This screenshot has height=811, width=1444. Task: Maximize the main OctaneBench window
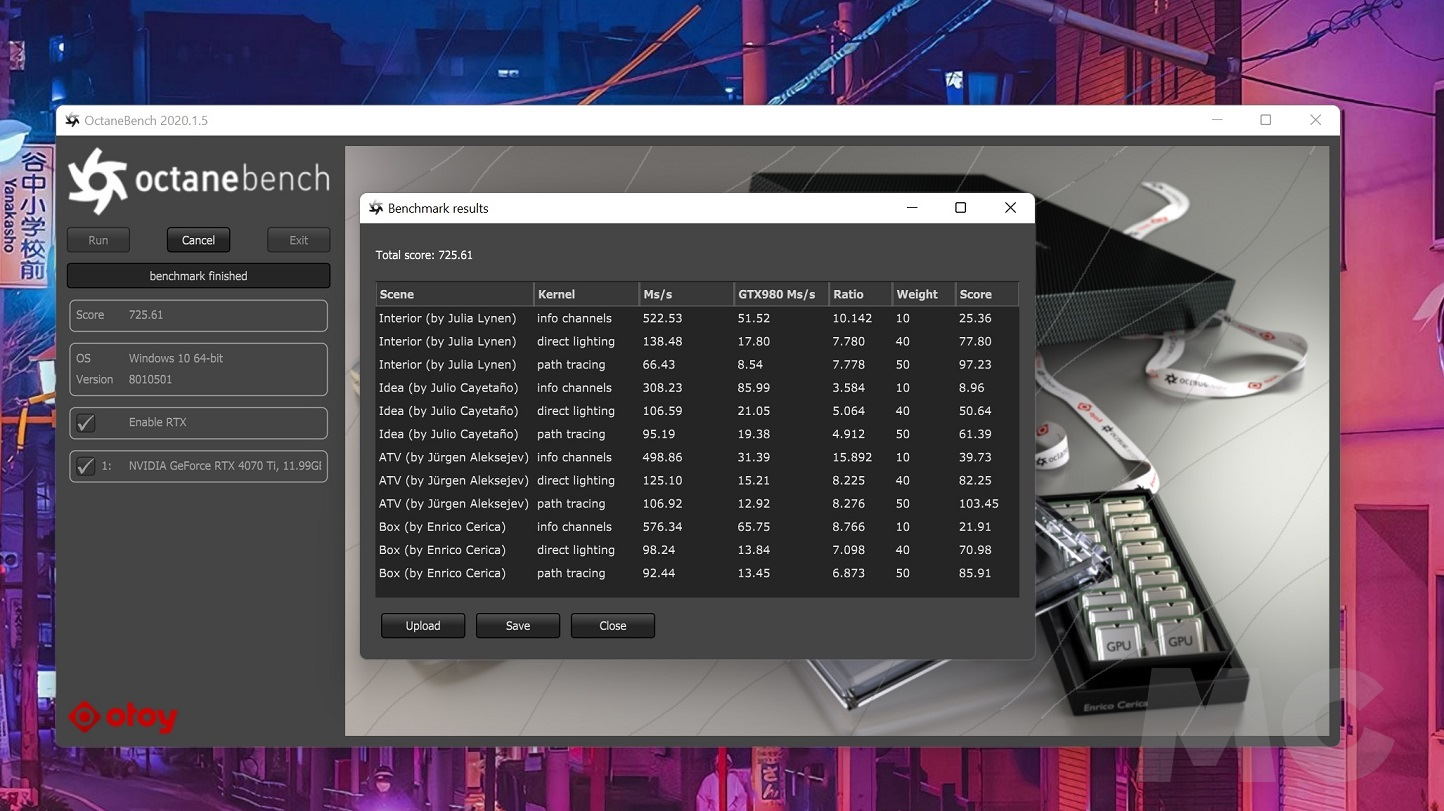pos(1265,120)
